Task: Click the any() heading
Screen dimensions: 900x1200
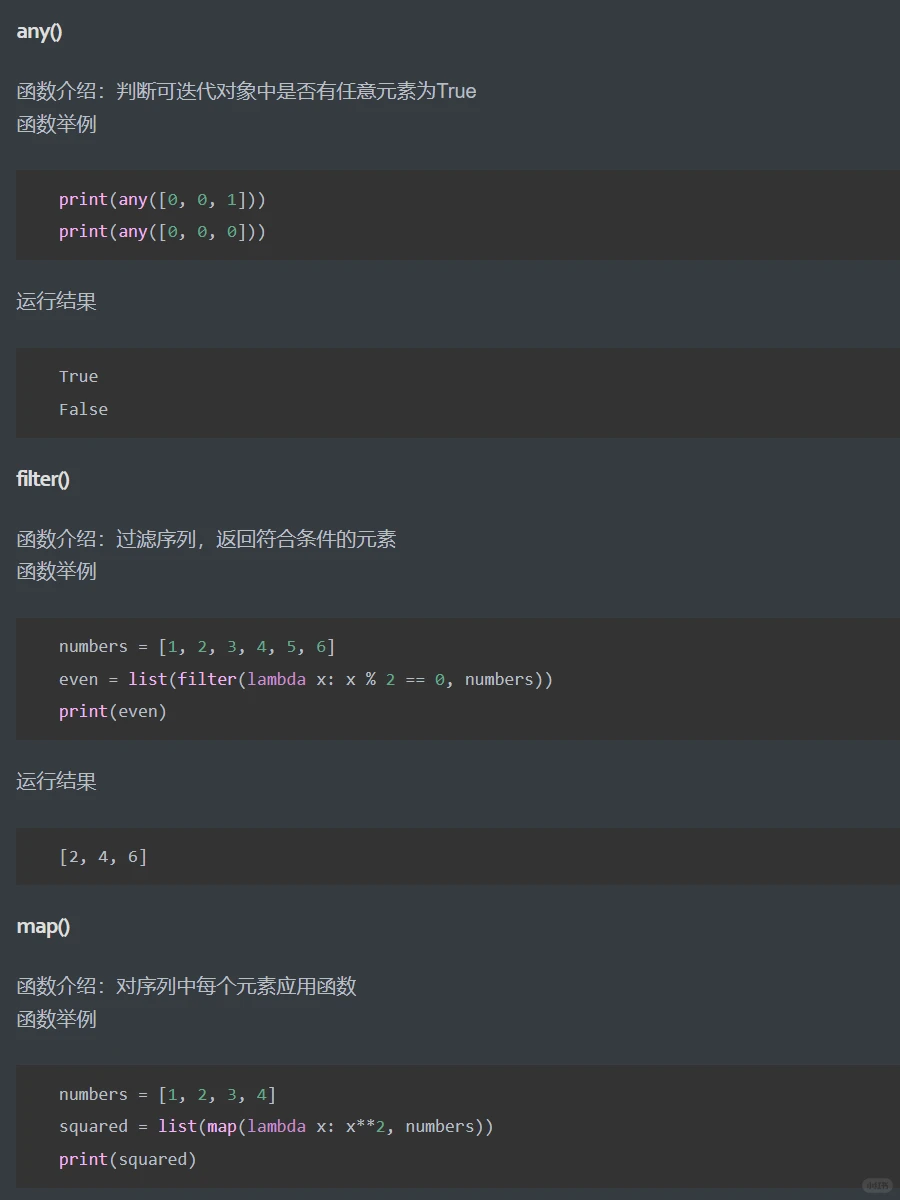Action: click(37, 31)
